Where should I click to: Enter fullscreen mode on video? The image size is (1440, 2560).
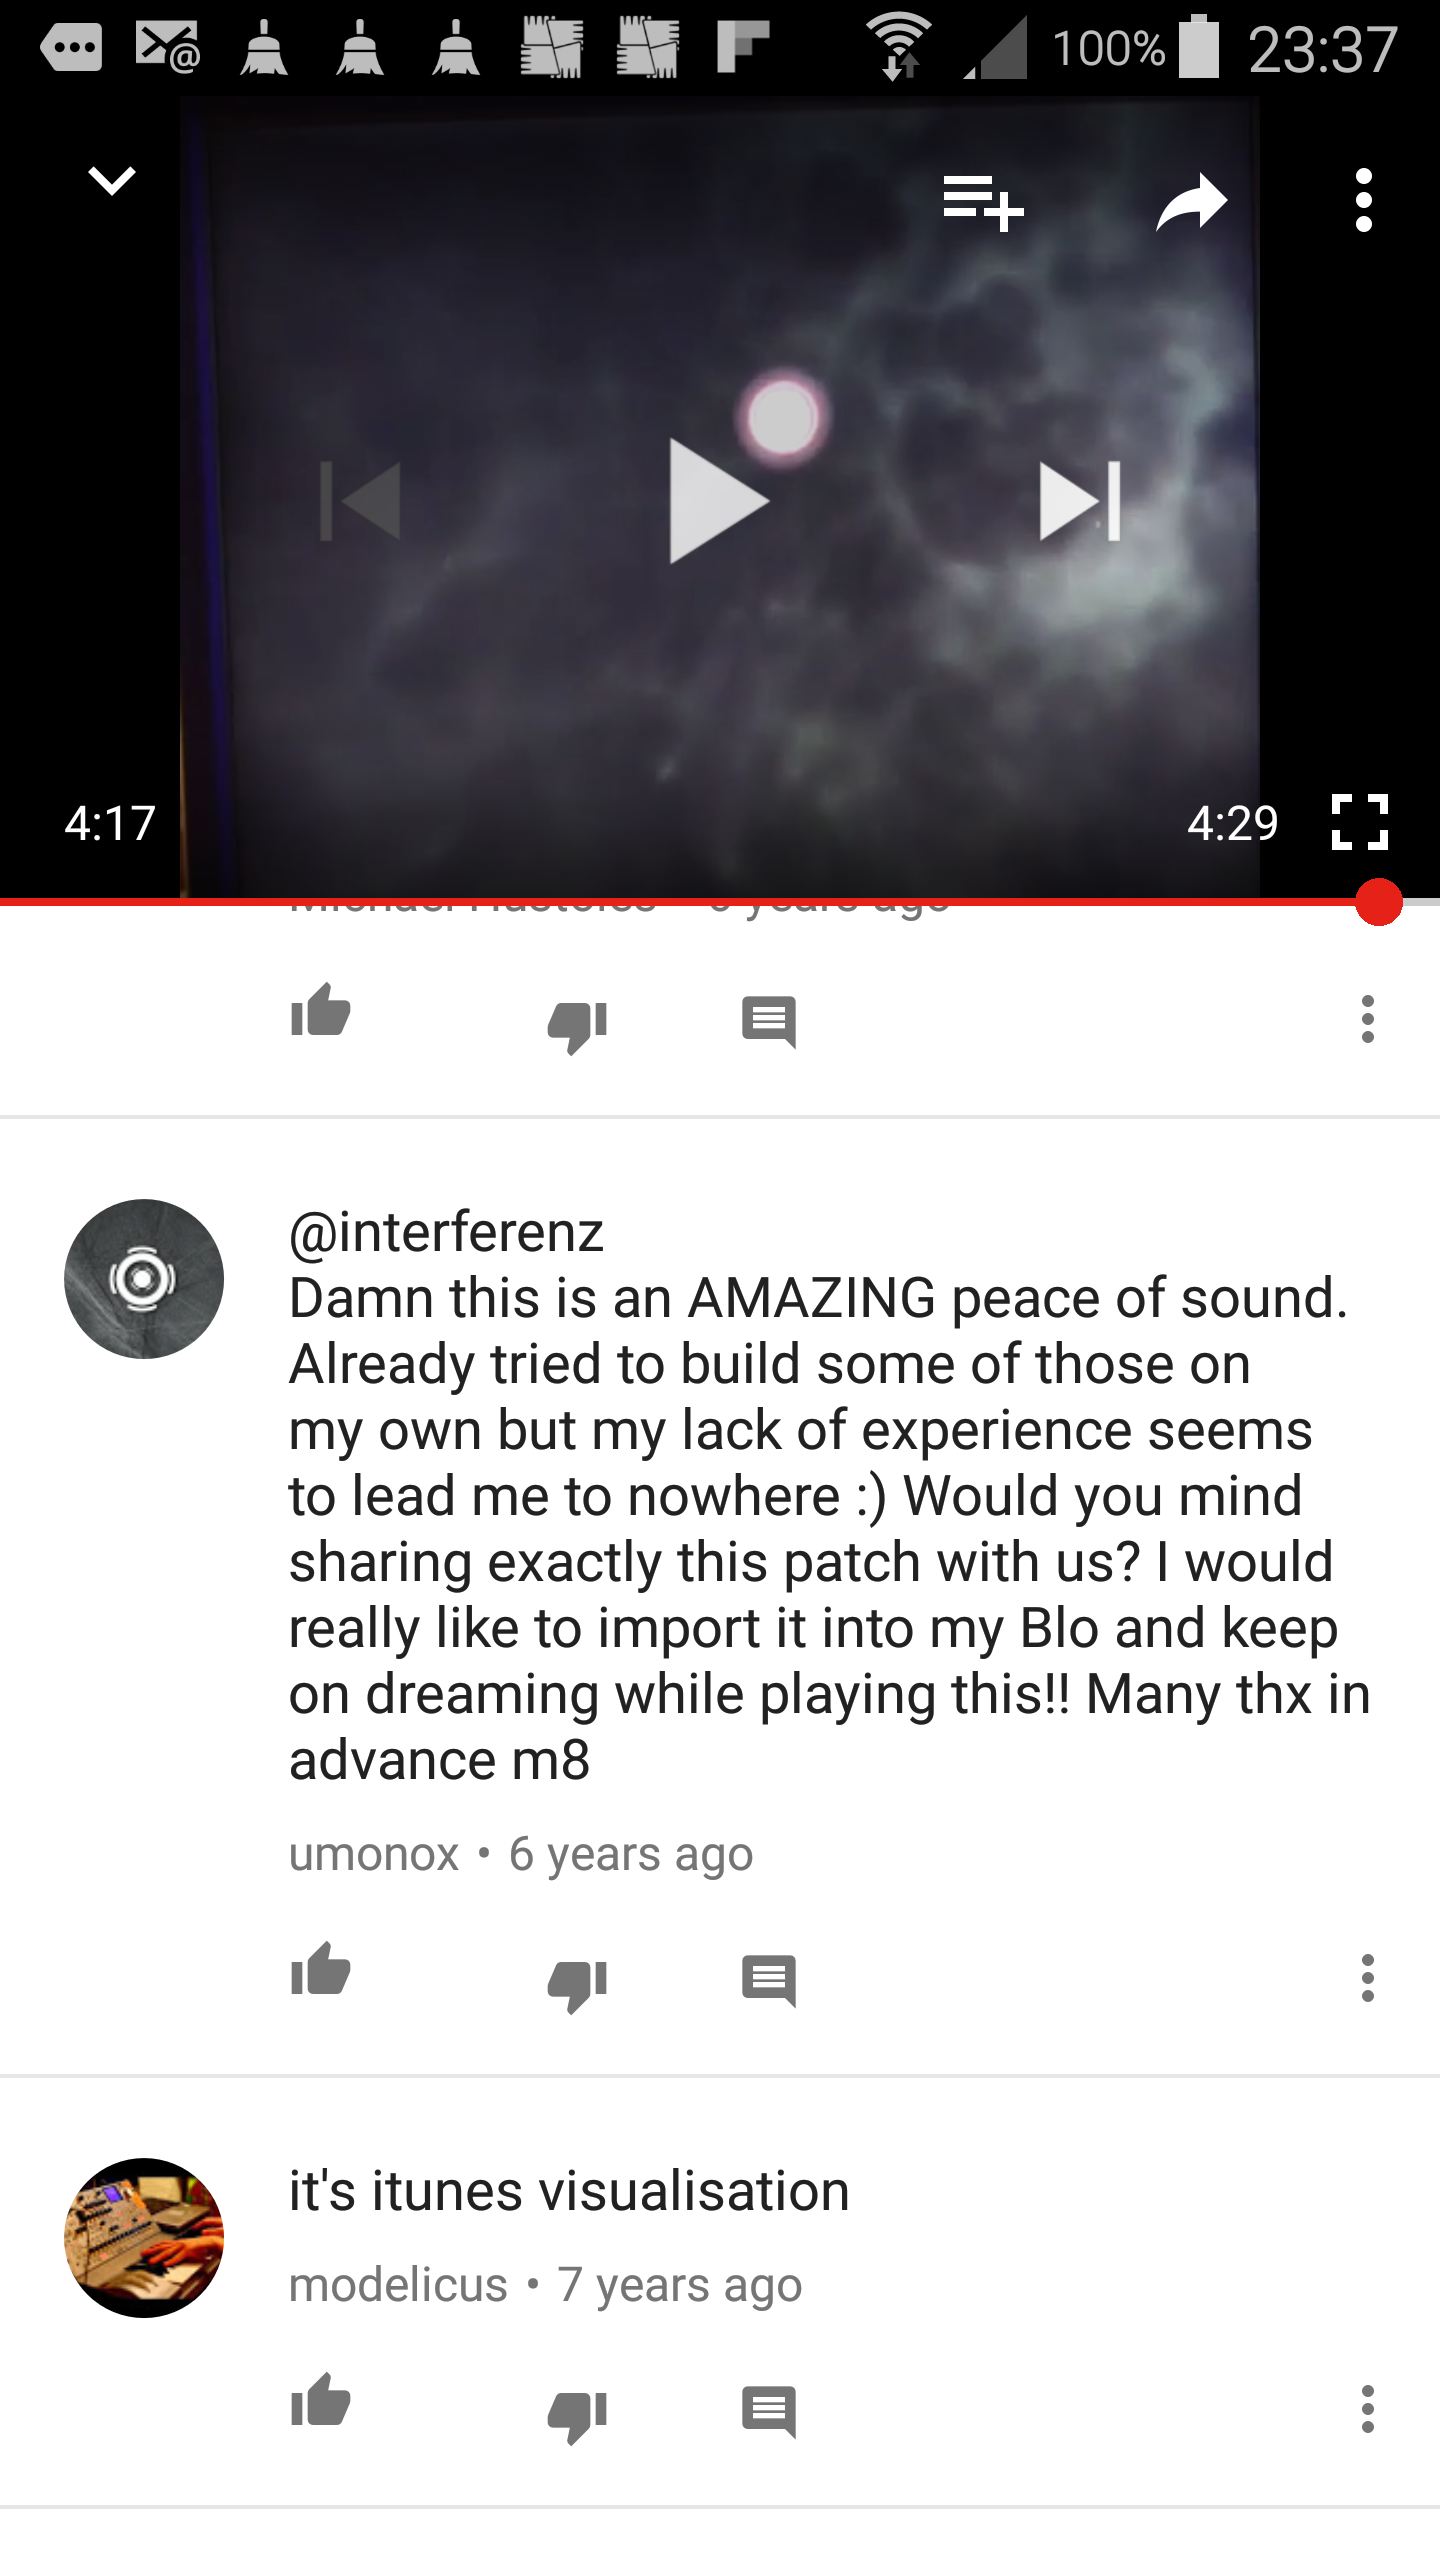click(x=1360, y=822)
